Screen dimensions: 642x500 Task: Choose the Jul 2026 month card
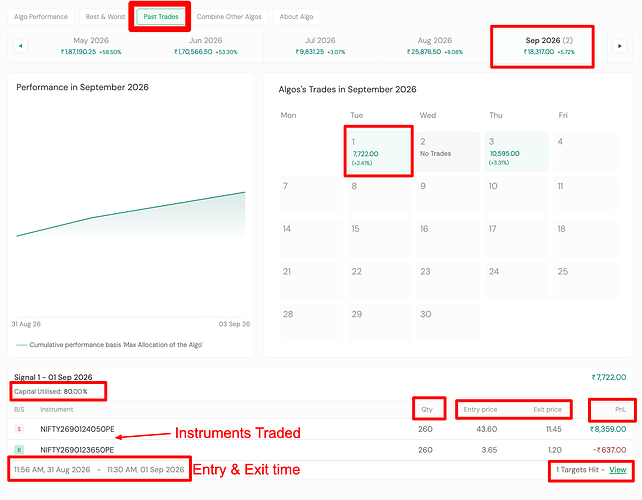click(x=320, y=46)
